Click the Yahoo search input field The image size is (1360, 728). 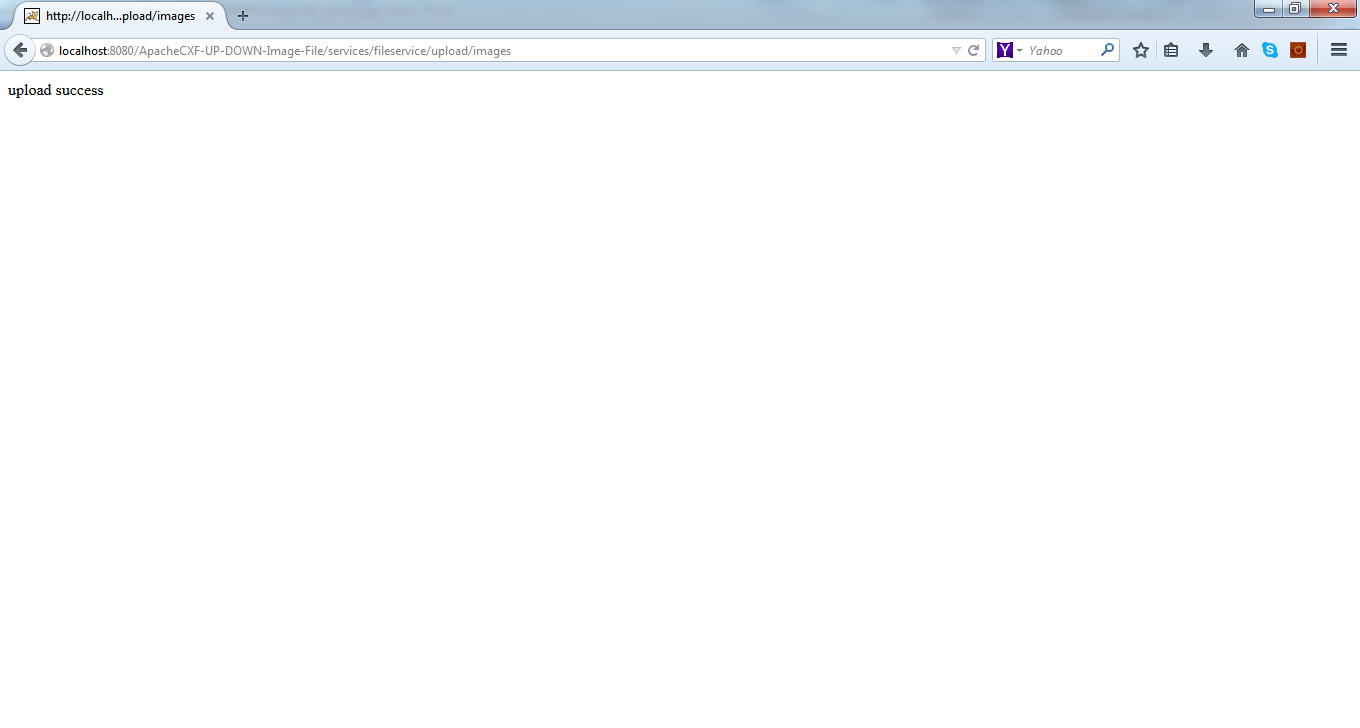click(x=1062, y=51)
